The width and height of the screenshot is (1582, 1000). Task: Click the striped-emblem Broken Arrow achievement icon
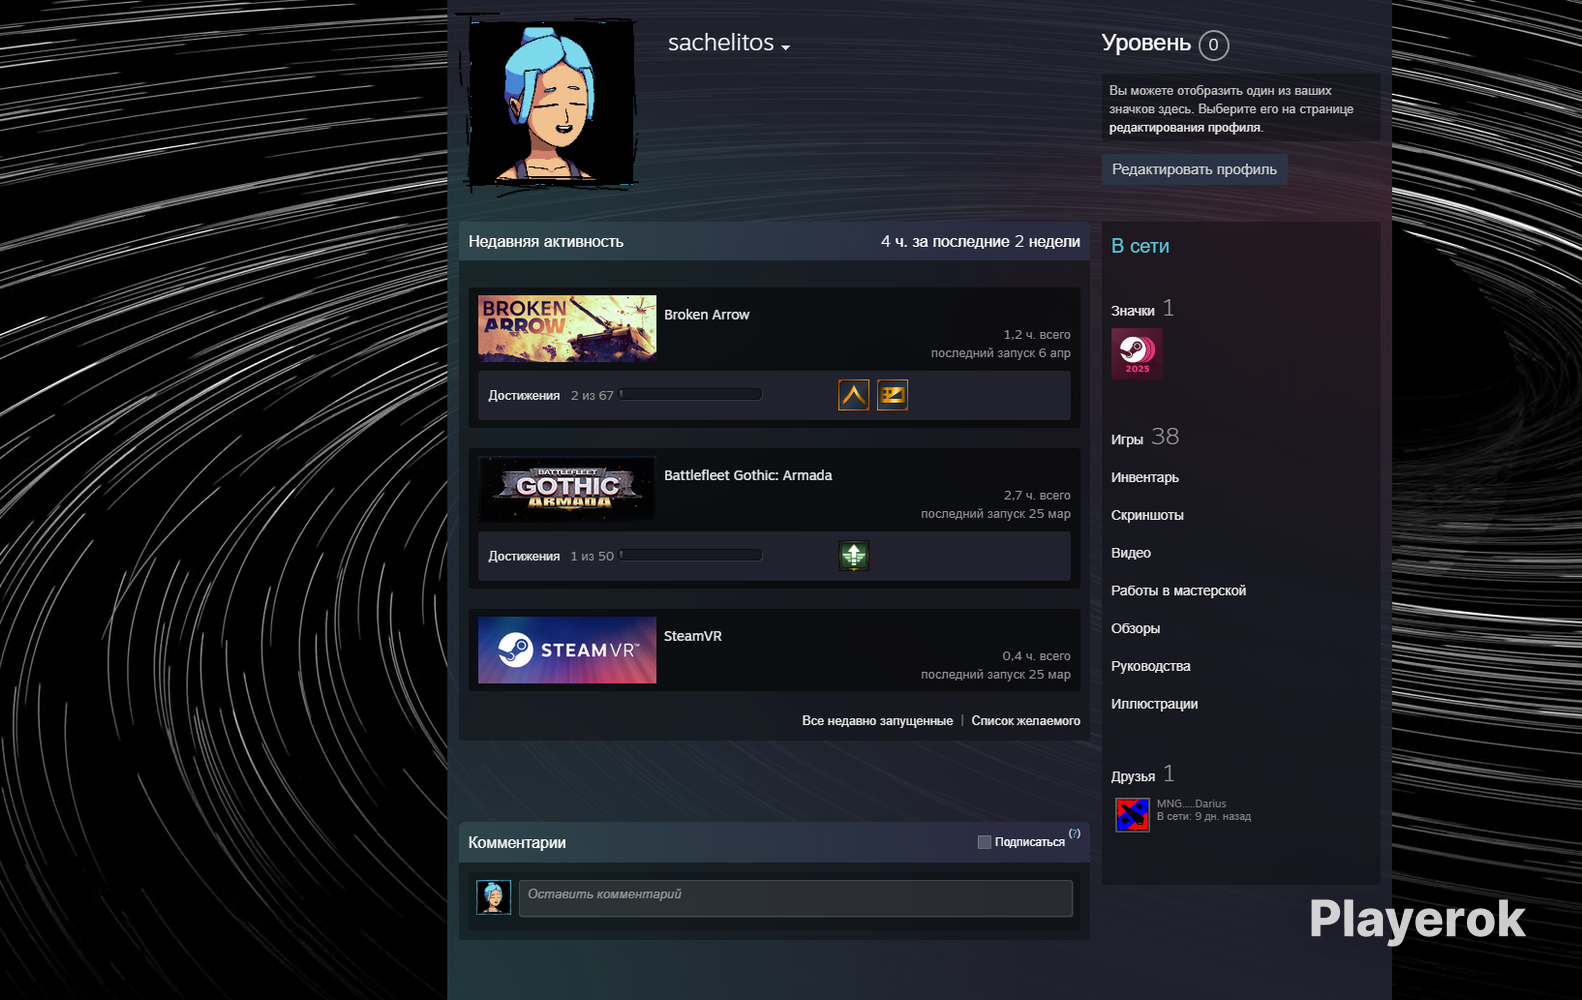(x=892, y=395)
